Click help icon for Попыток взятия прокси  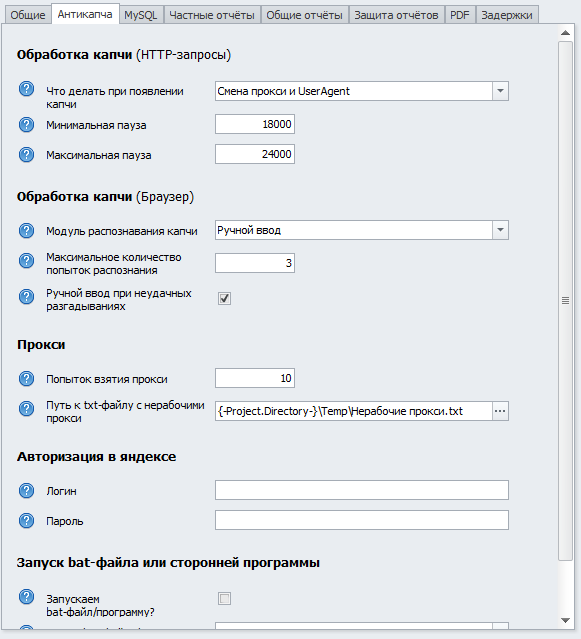[x=26, y=379]
